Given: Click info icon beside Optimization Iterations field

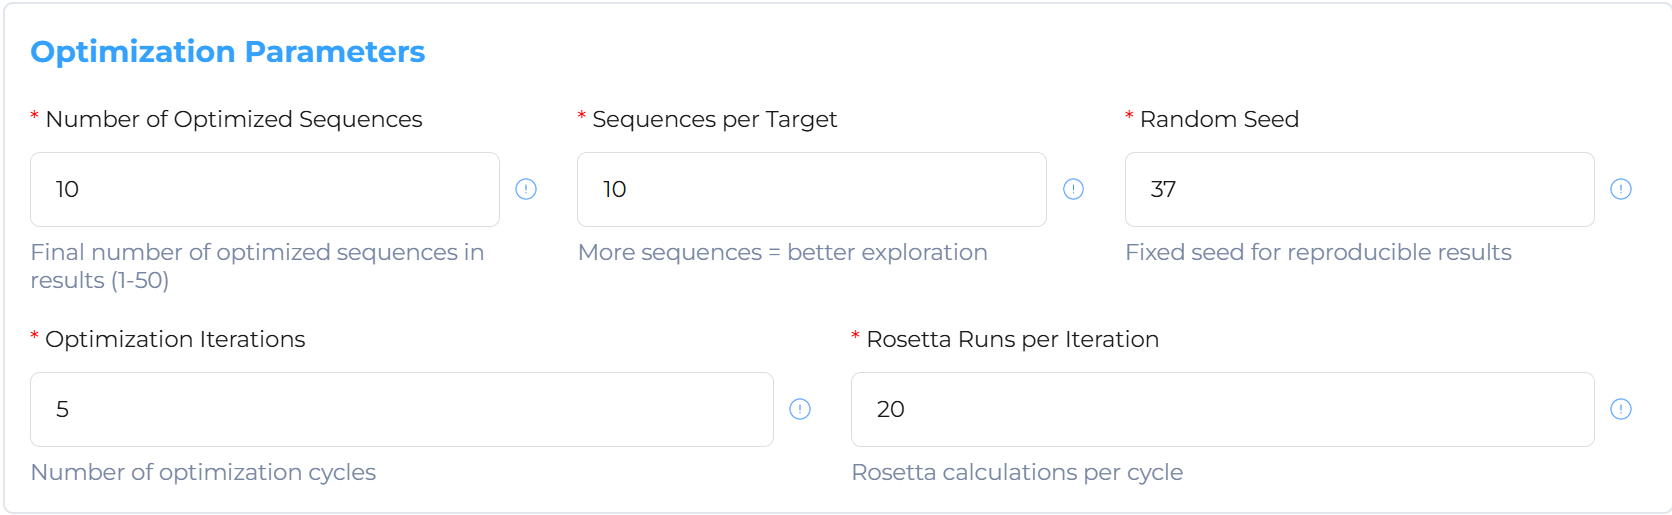Looking at the screenshot, I should click(800, 409).
